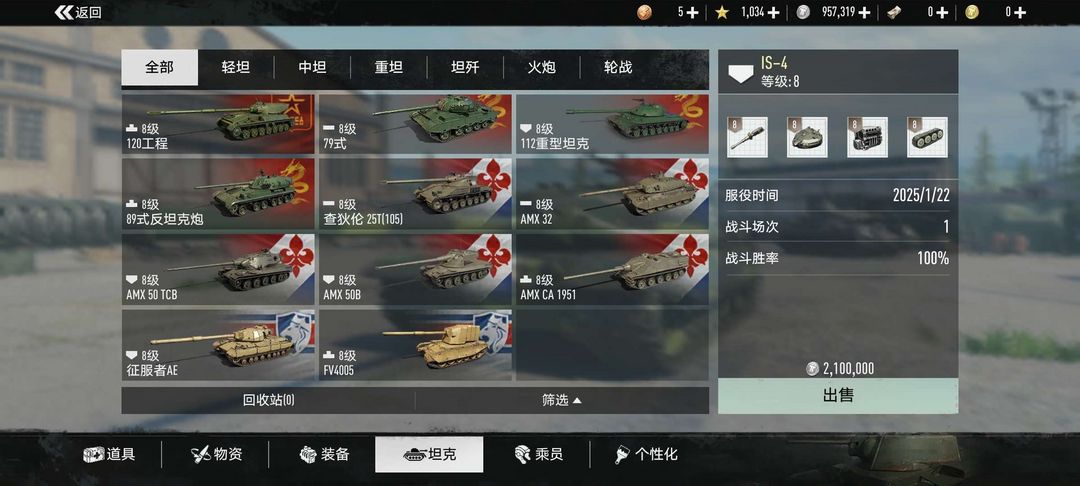Screen dimensions: 1080x486
Task: Open the 乘员 crew section
Action: pyautogui.click(x=539, y=454)
